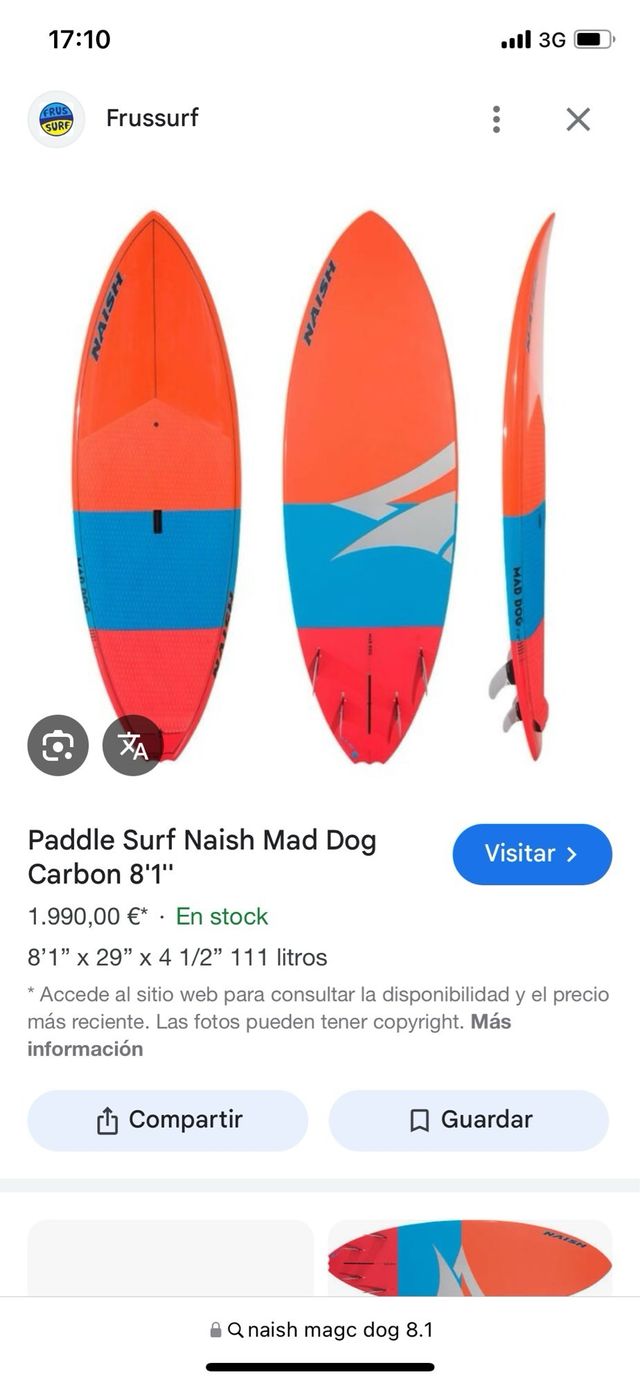The image size is (640, 1385).
Task: Save product with Guardar button
Action: (x=469, y=1120)
